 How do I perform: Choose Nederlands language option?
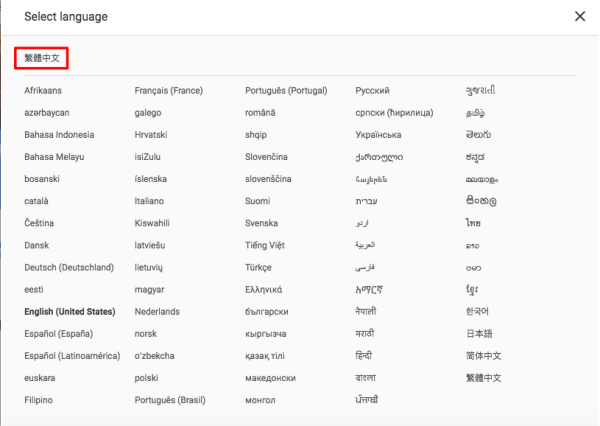tap(157, 311)
